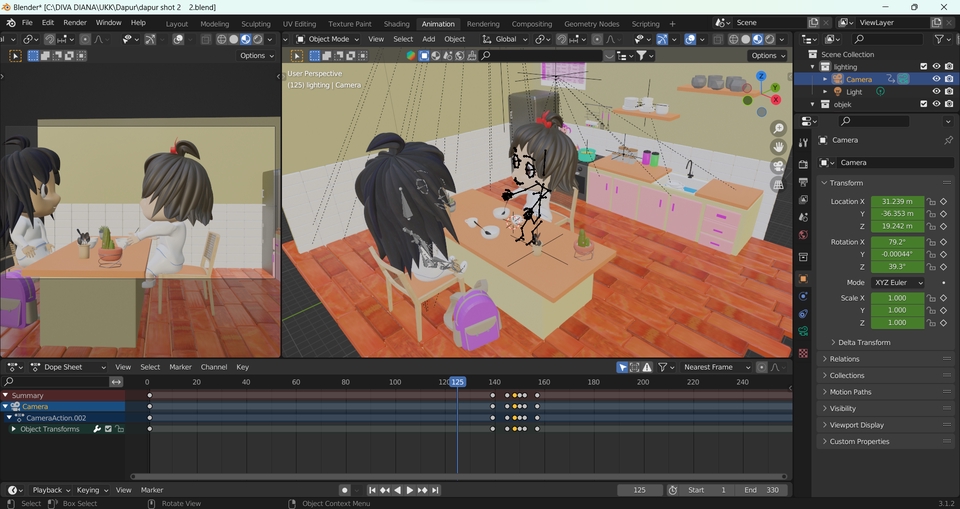The image size is (960, 509).
Task: Toggle use preview range clock icon
Action: (673, 490)
